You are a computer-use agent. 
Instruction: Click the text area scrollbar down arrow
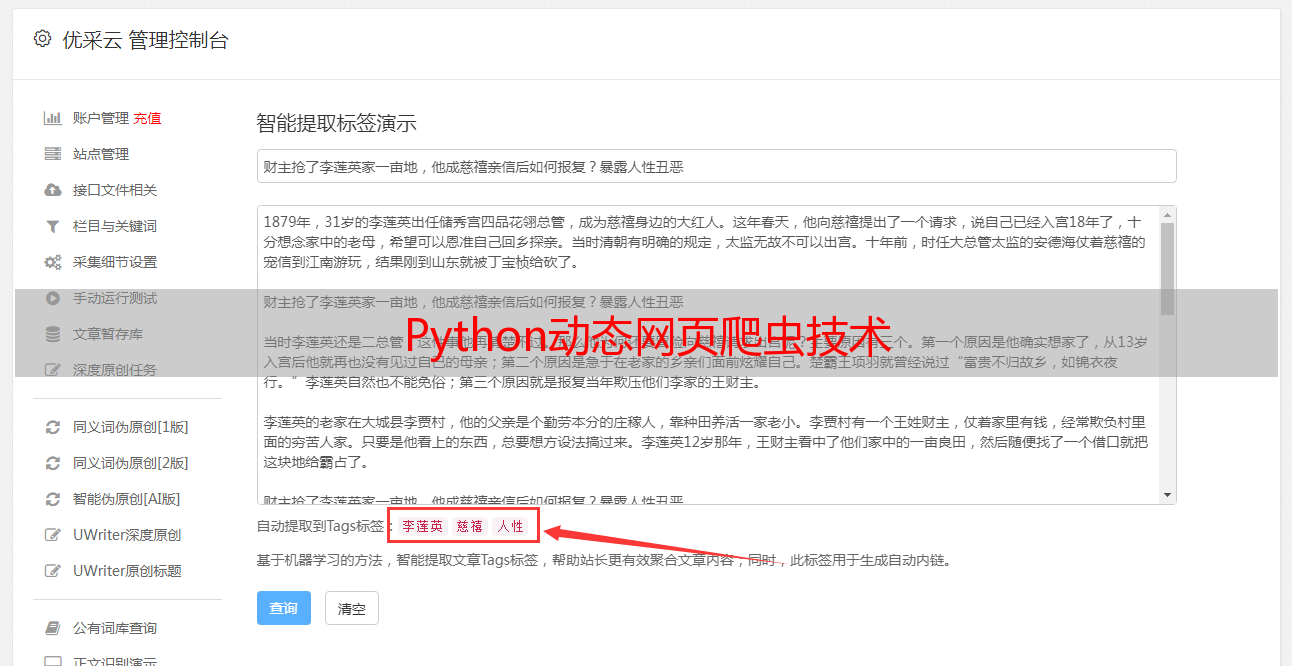[x=1167, y=496]
